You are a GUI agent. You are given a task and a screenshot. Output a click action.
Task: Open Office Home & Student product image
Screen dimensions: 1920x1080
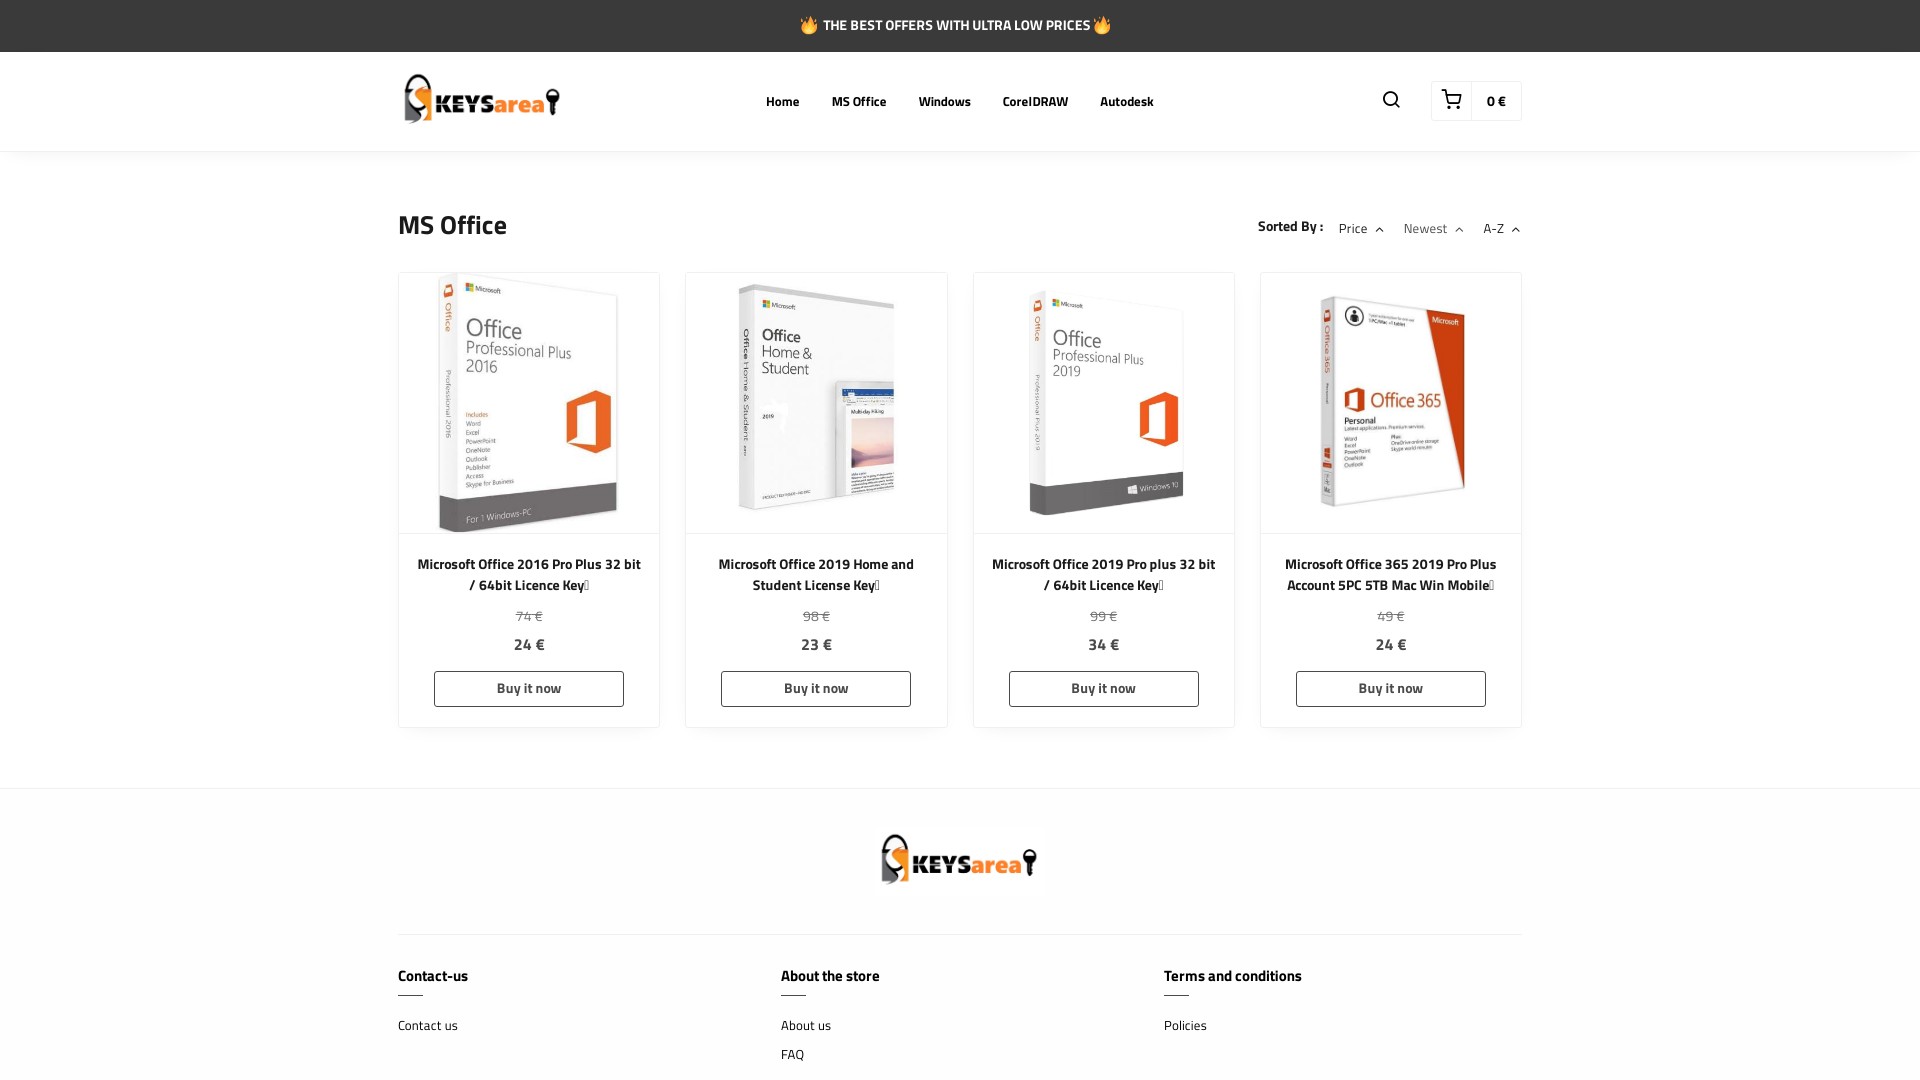(816, 403)
